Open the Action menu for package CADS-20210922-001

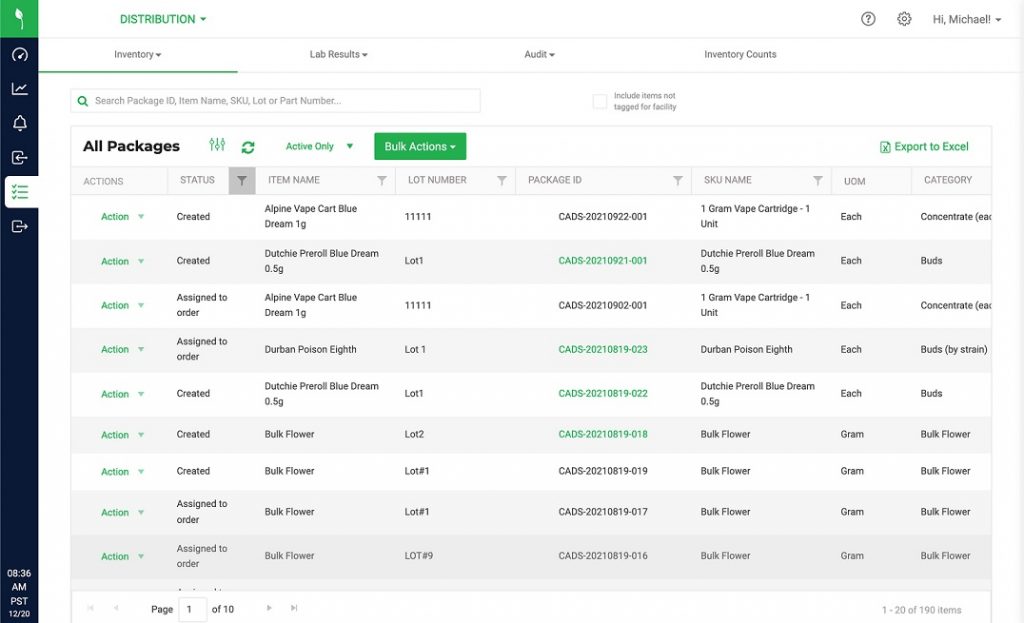point(122,217)
